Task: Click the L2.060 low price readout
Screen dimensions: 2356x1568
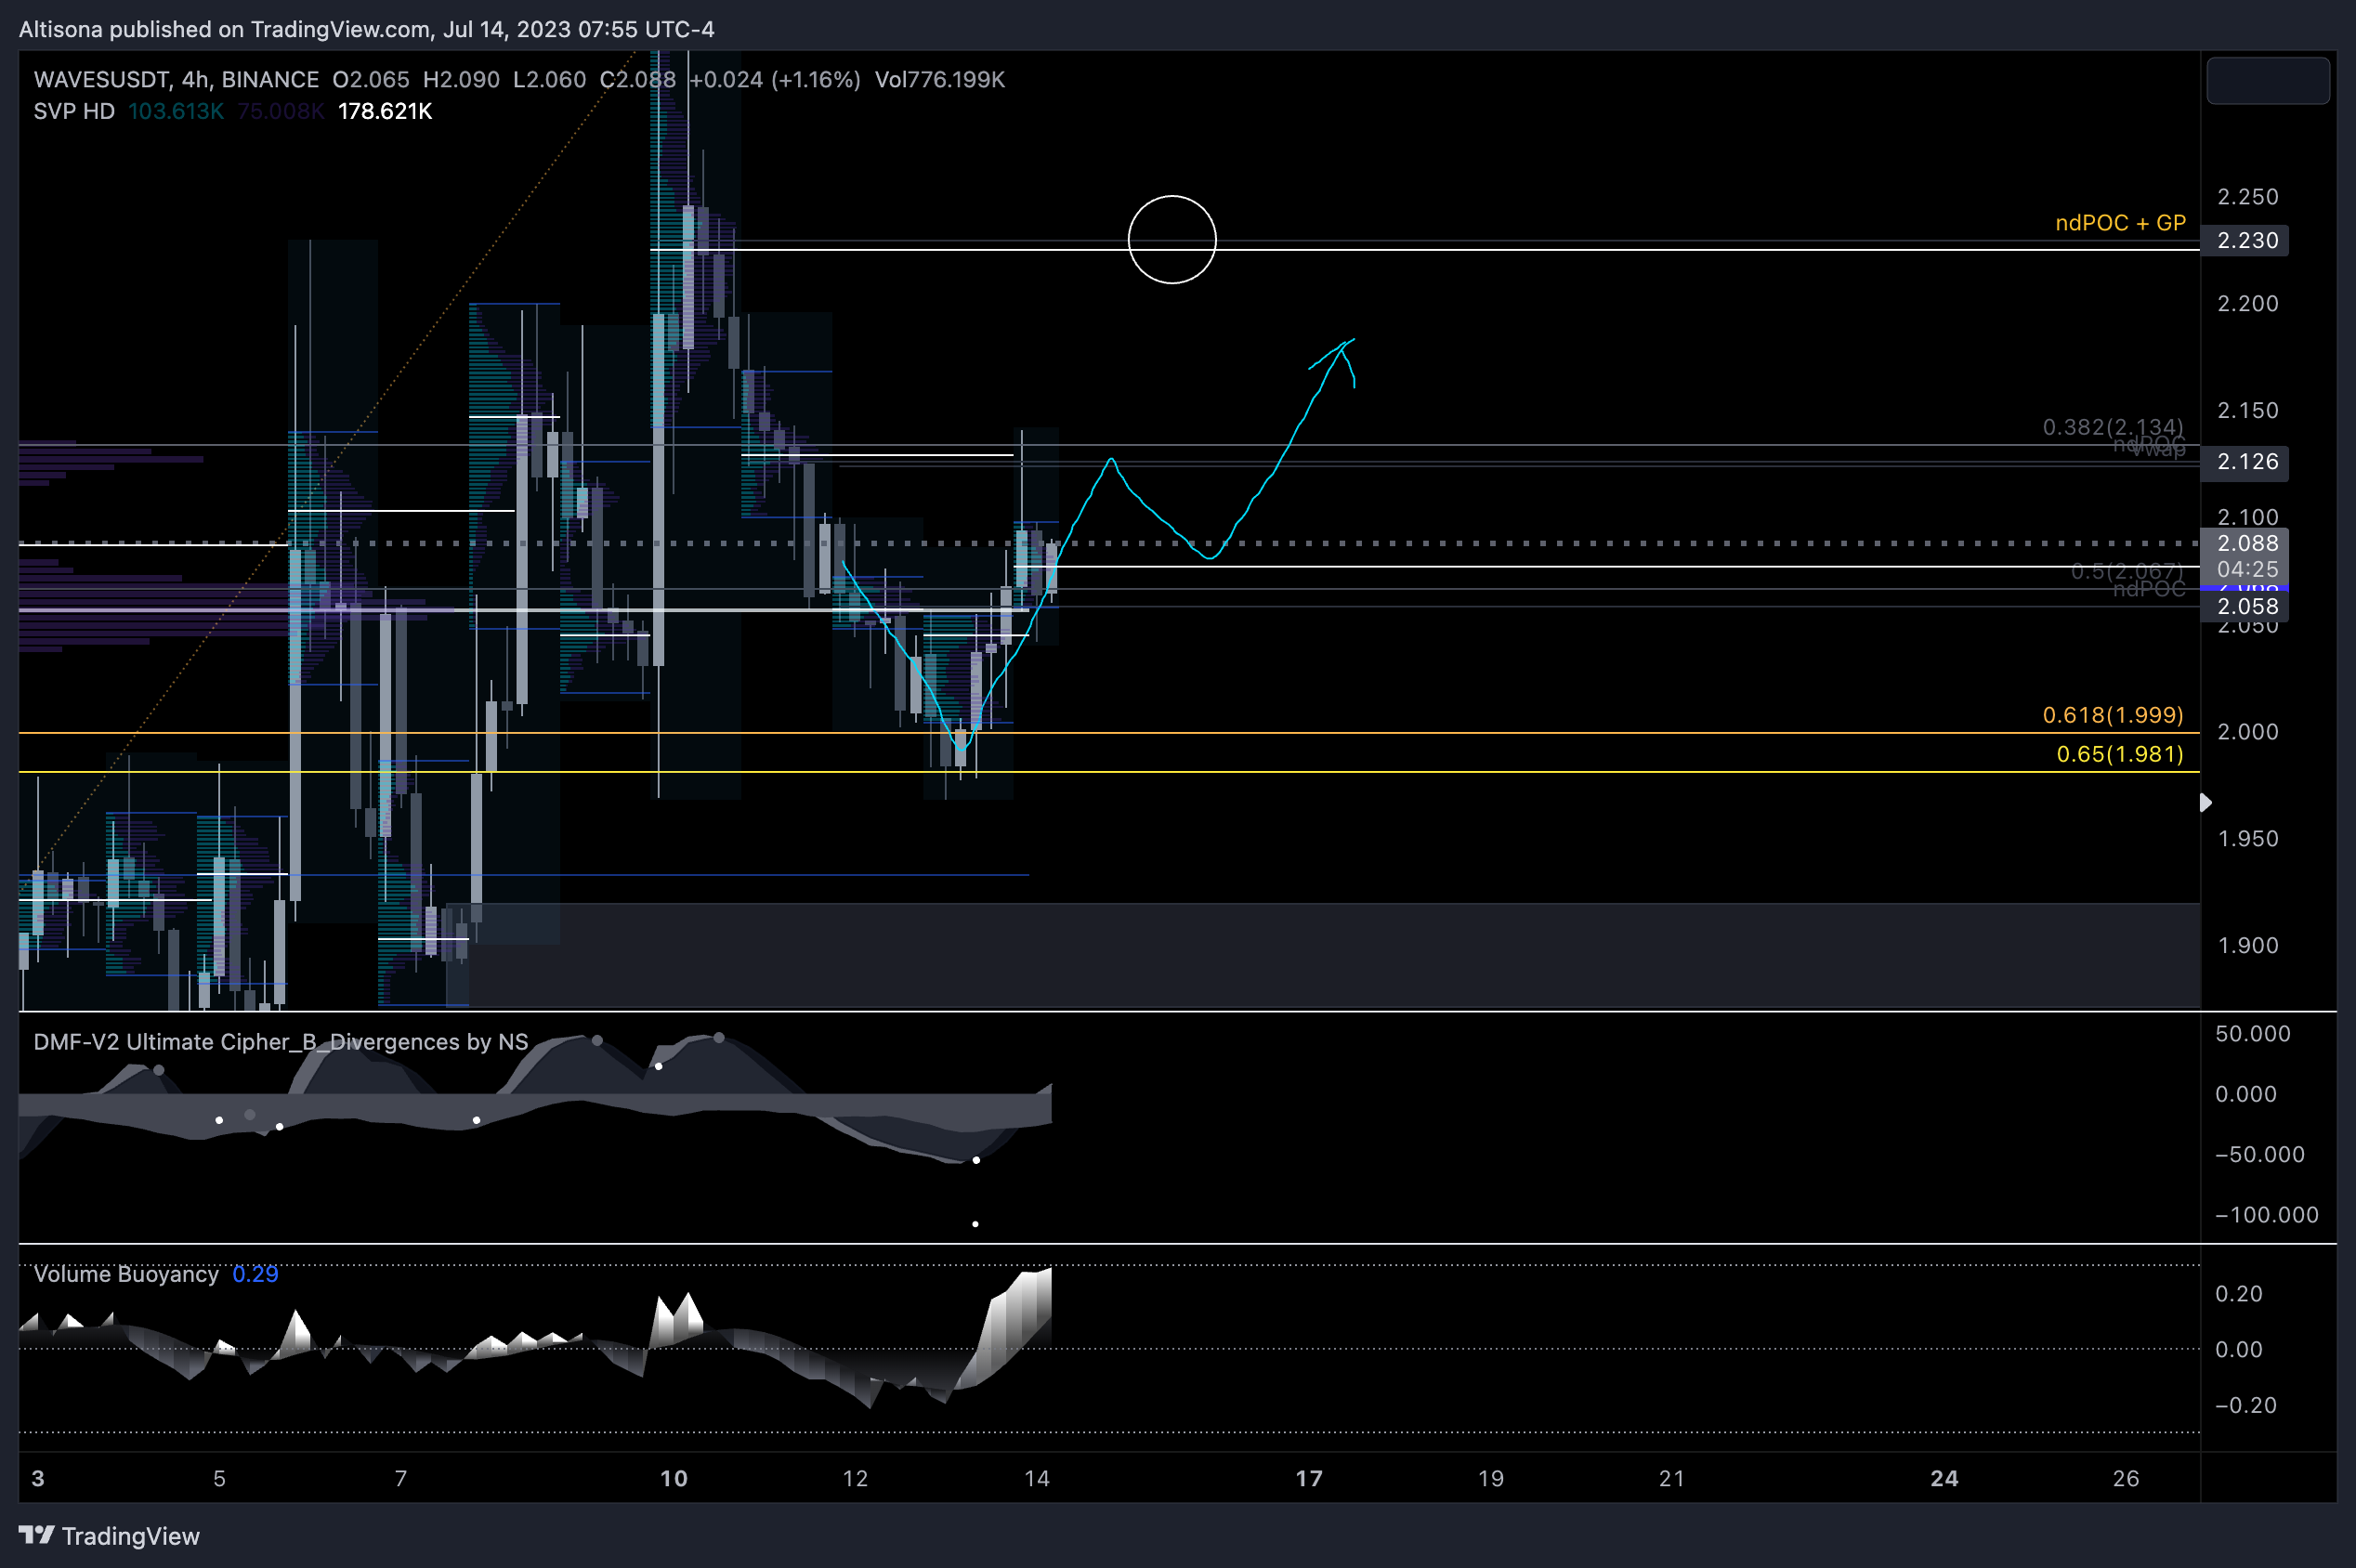Action: click(x=549, y=79)
